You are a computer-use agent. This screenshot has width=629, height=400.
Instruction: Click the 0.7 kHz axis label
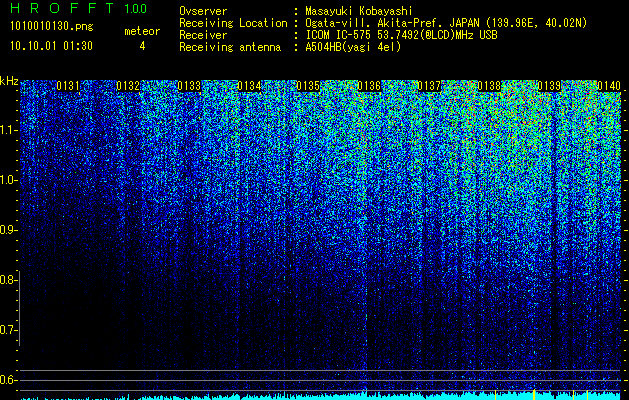click(x=8, y=330)
